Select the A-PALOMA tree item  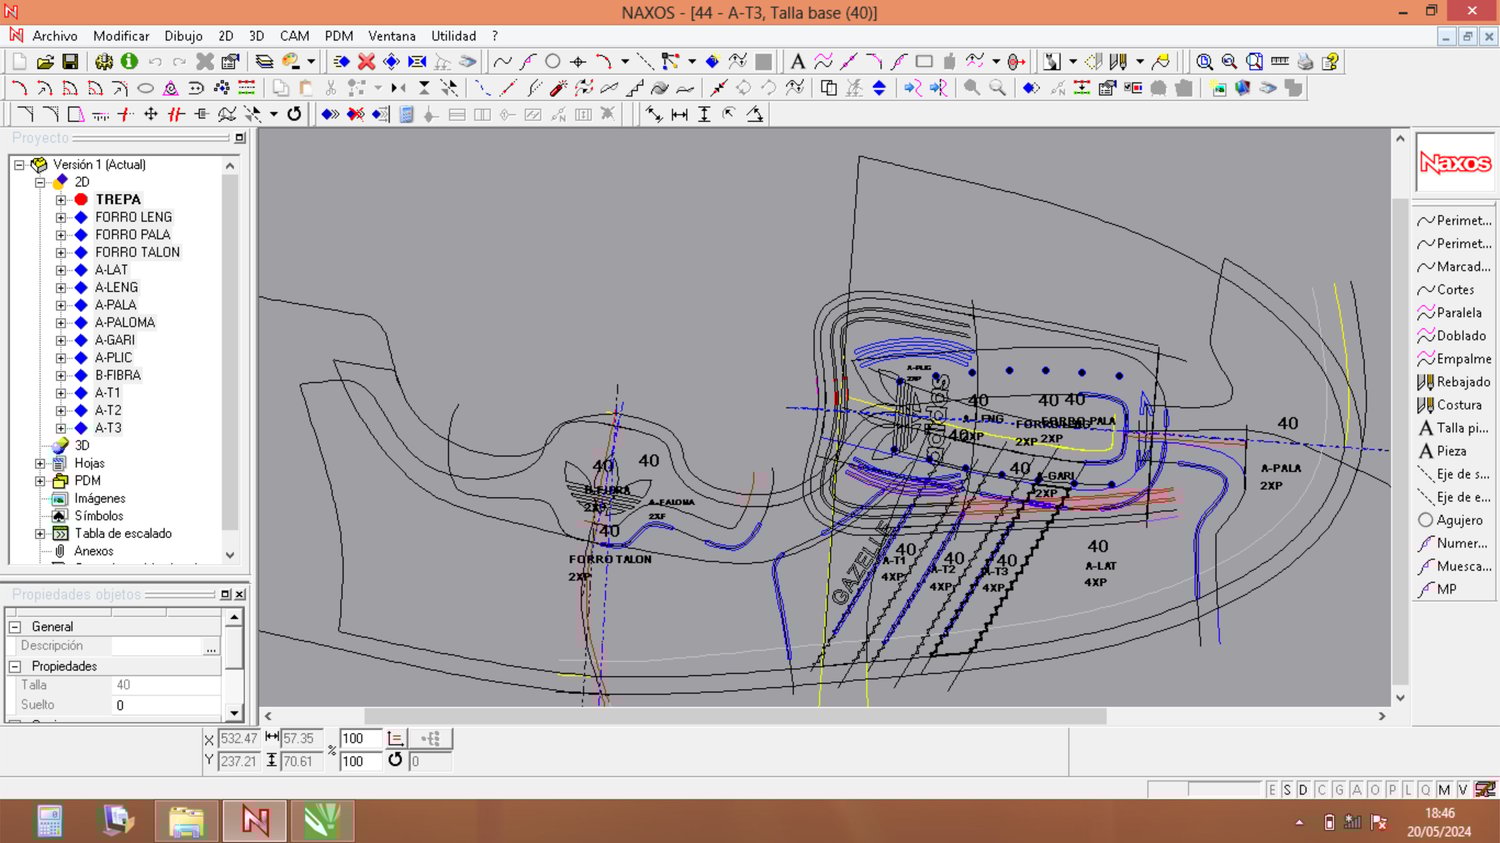pos(125,323)
